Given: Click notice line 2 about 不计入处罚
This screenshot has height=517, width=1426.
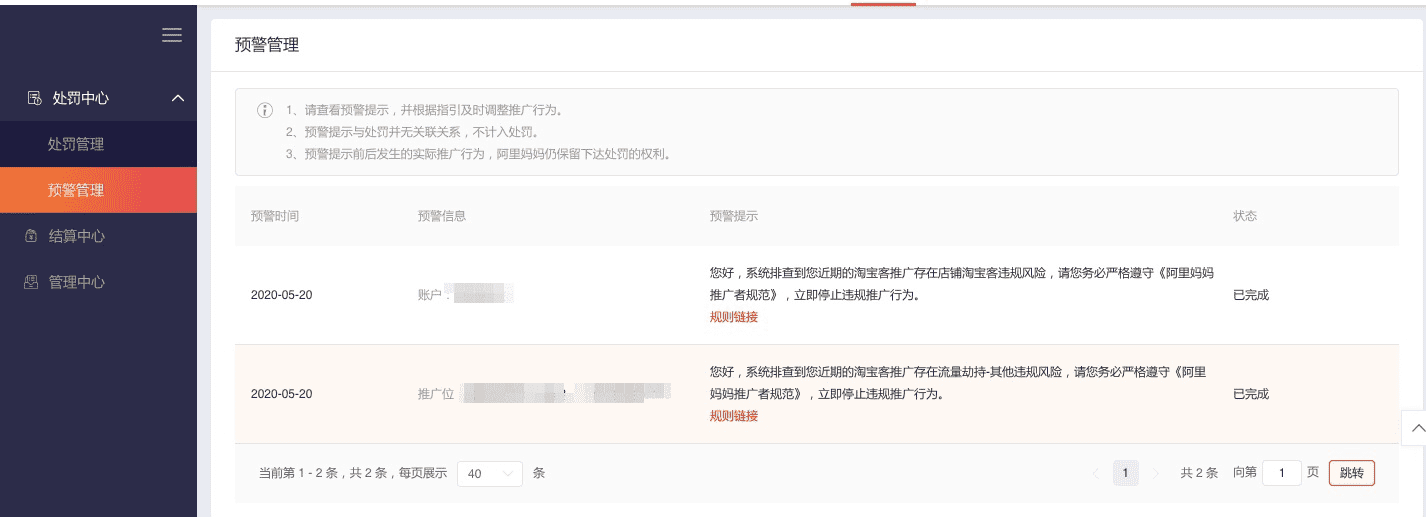Looking at the screenshot, I should click(x=412, y=132).
